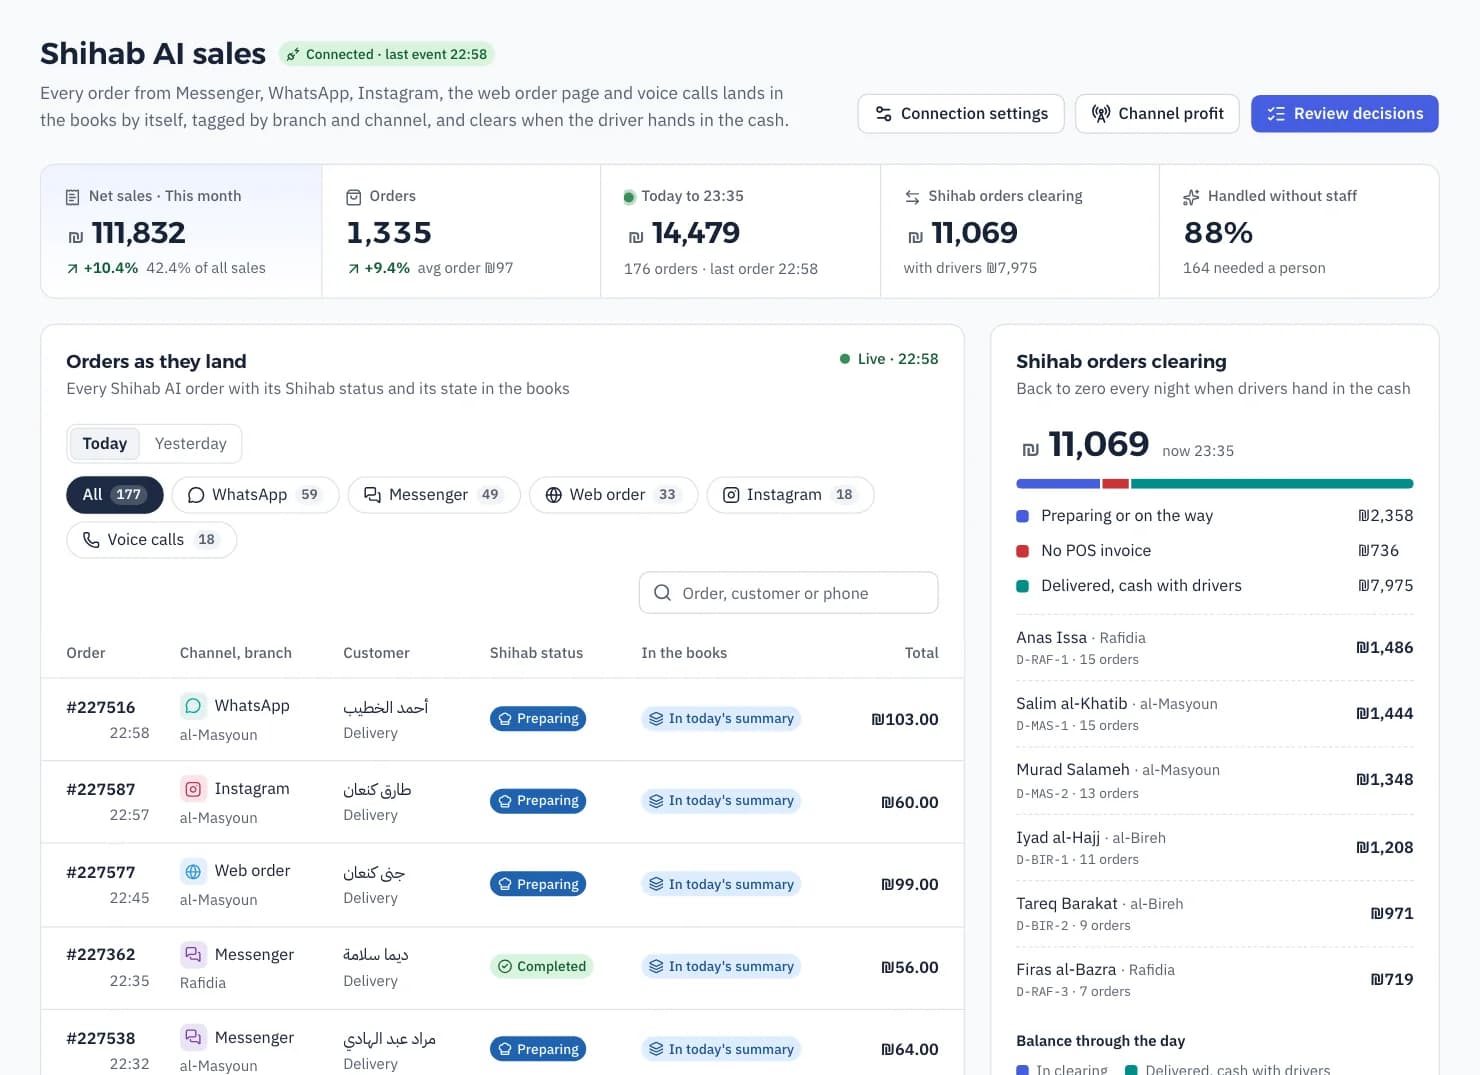The height and width of the screenshot is (1075, 1480).
Task: Switch to the Yesterday tab
Action: (190, 444)
